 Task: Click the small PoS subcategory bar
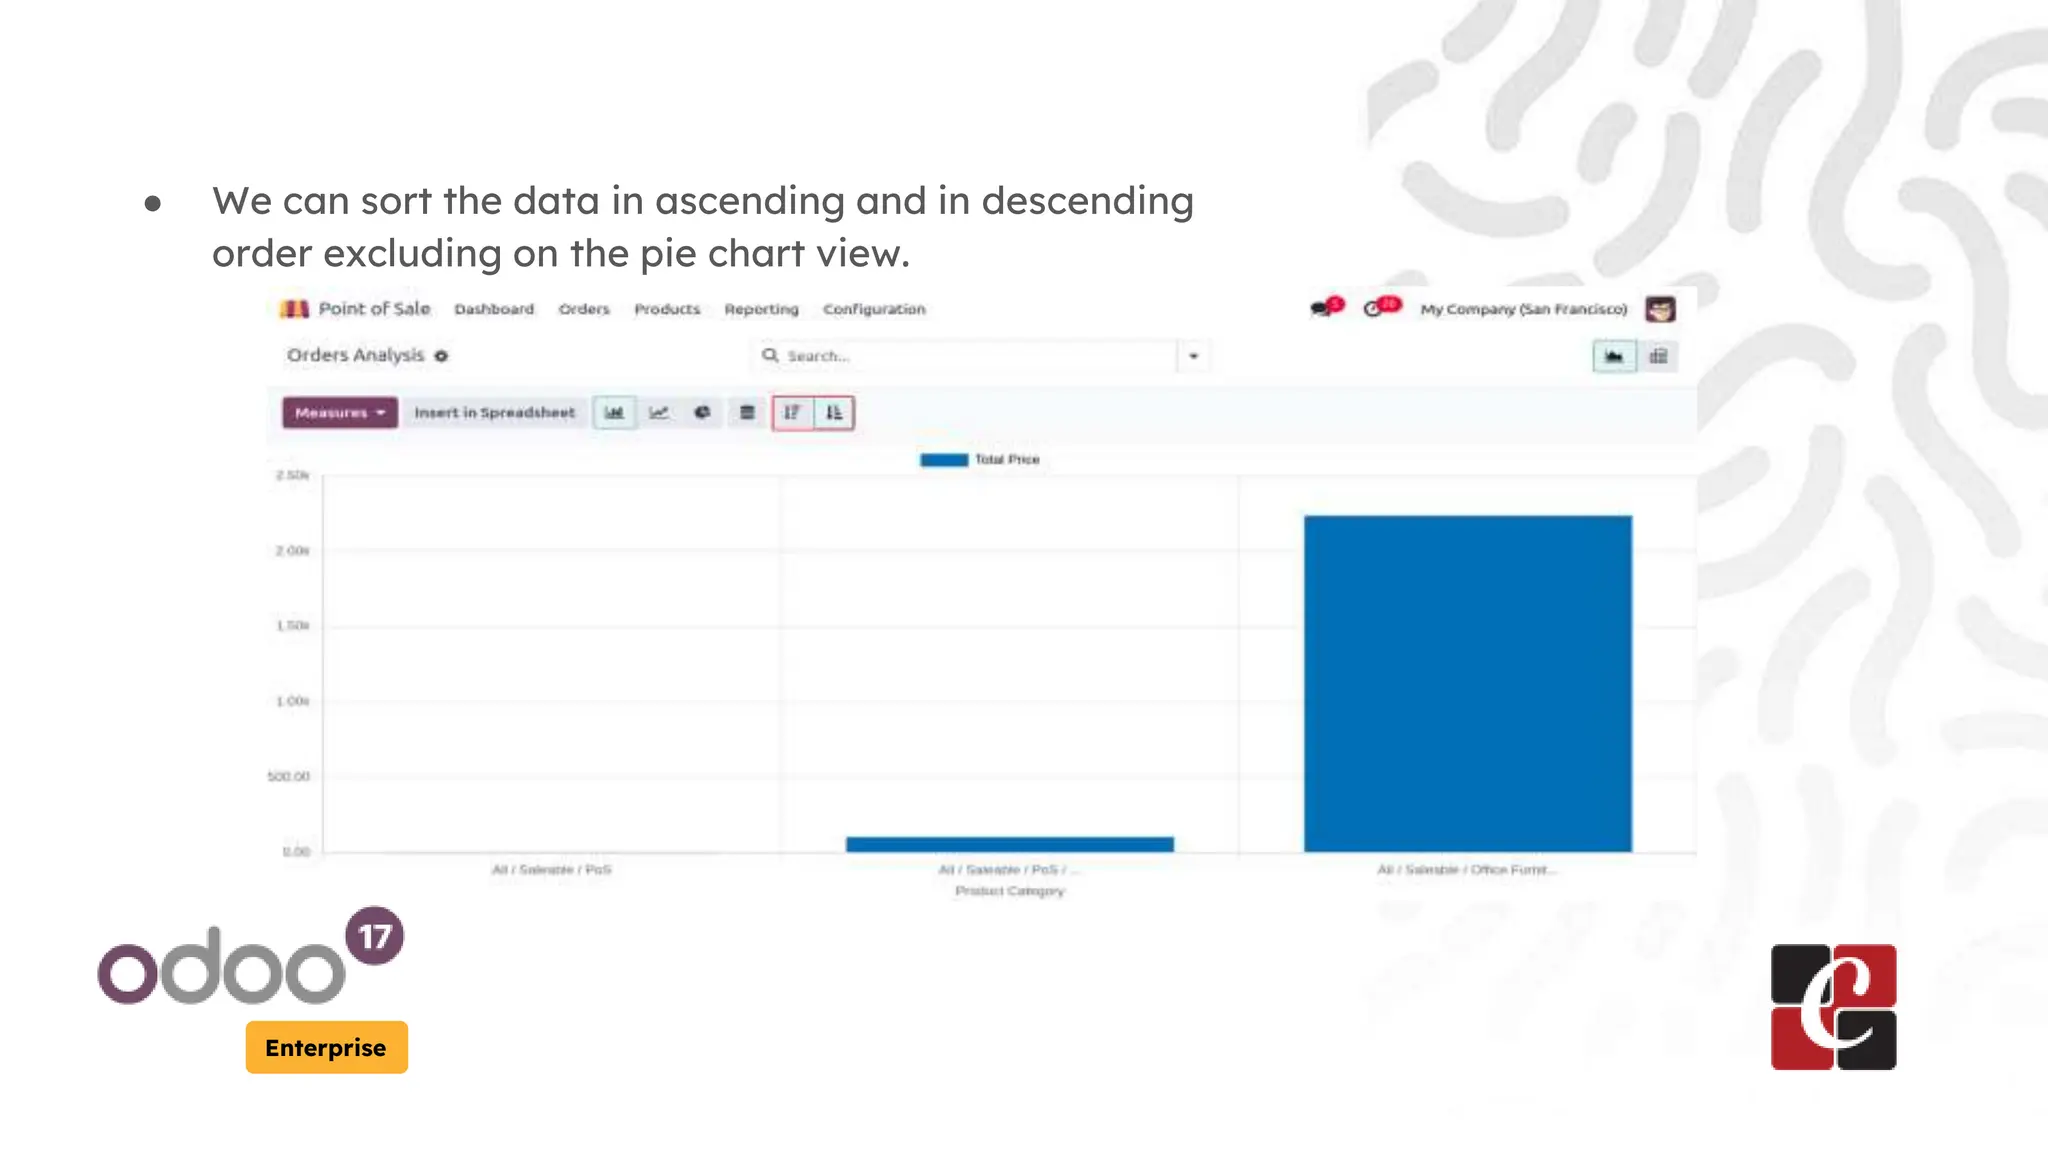[1010, 844]
